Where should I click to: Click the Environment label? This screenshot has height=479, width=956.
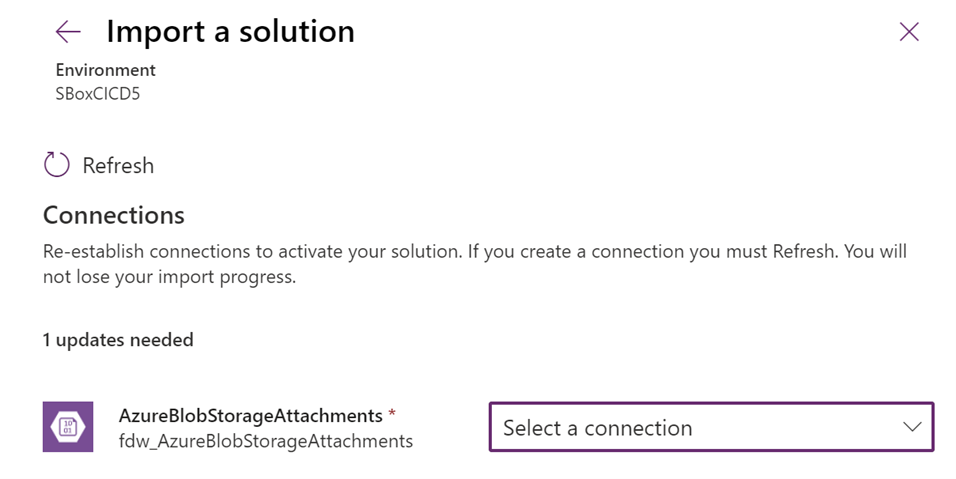pyautogui.click(x=105, y=70)
